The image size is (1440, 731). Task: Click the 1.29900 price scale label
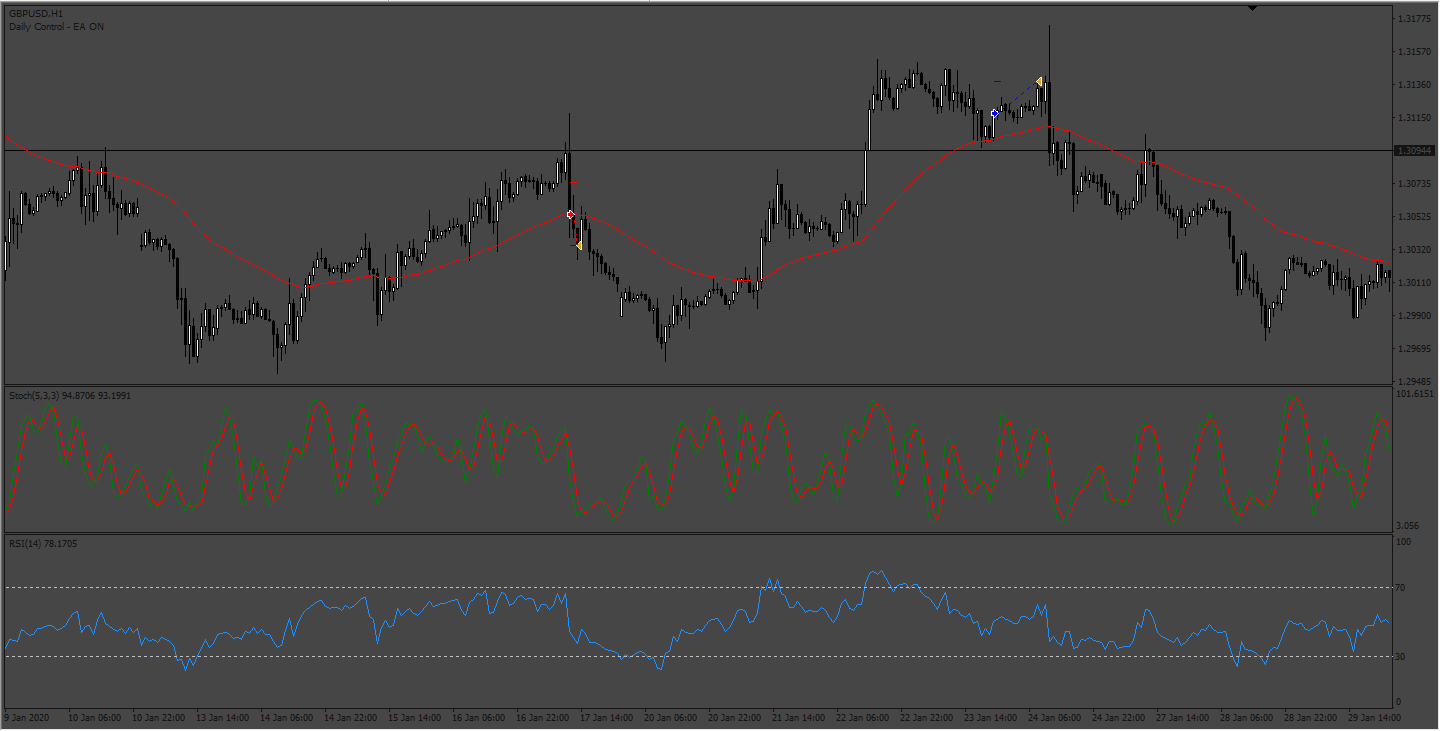click(1413, 316)
